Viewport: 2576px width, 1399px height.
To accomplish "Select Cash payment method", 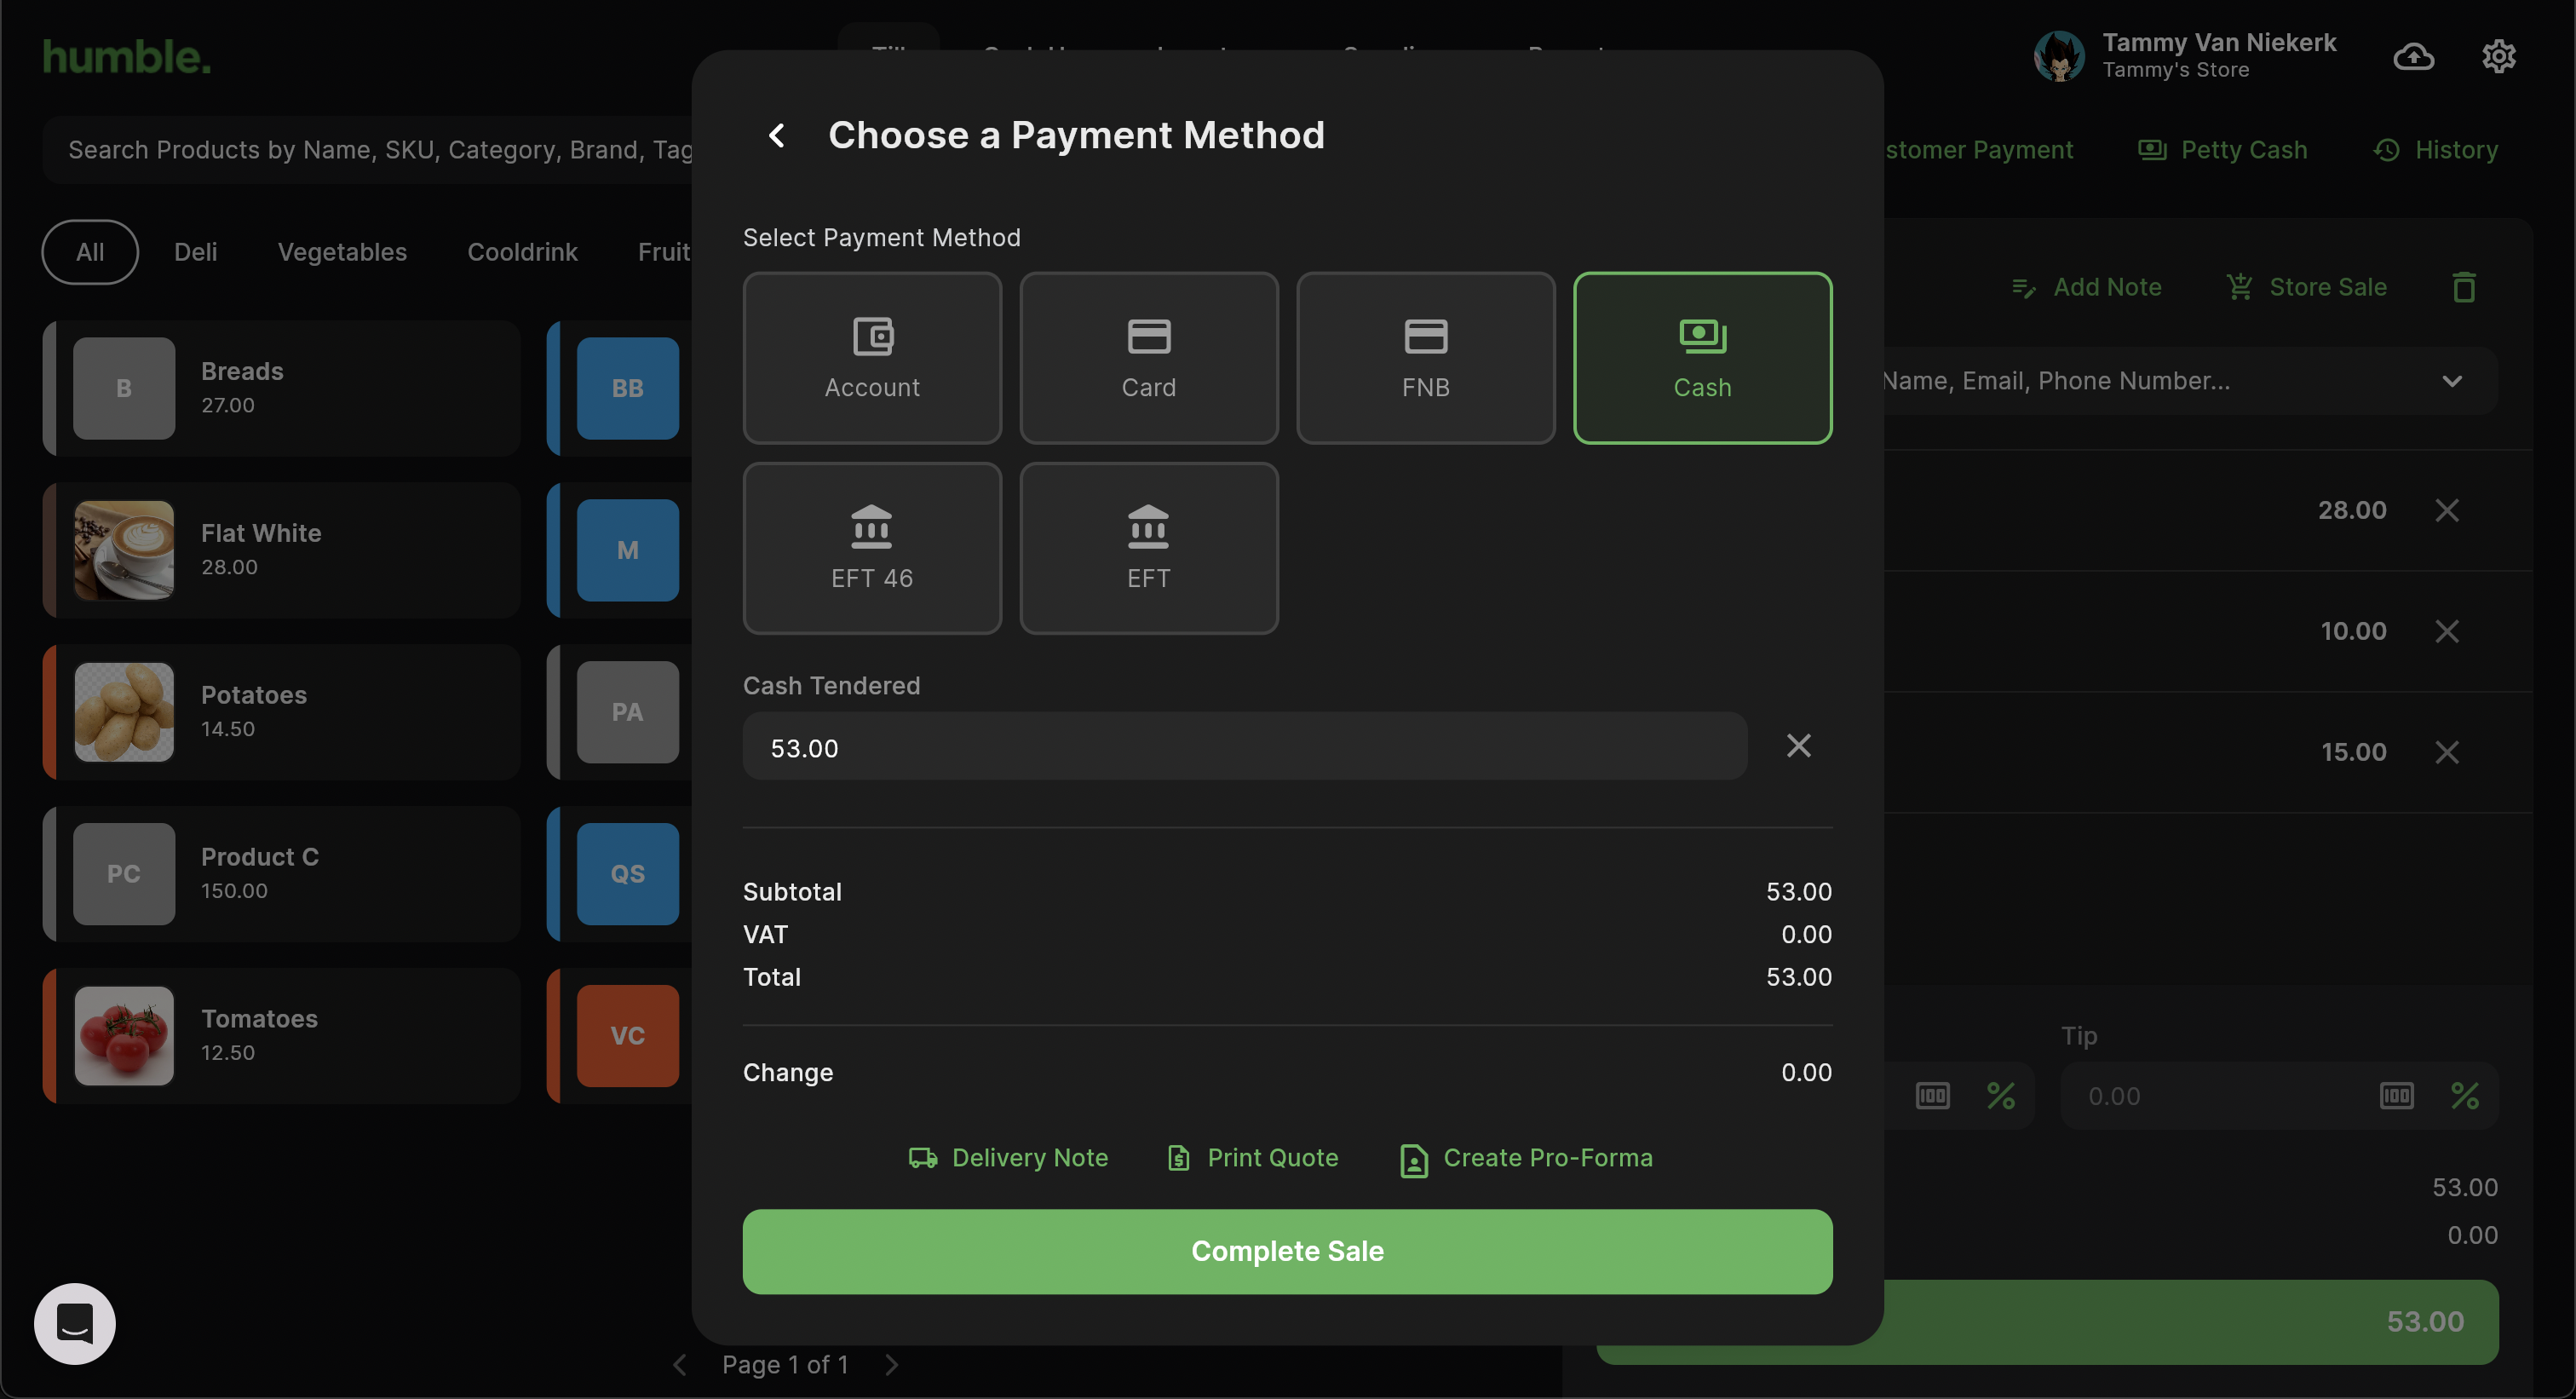I will pos(1703,358).
